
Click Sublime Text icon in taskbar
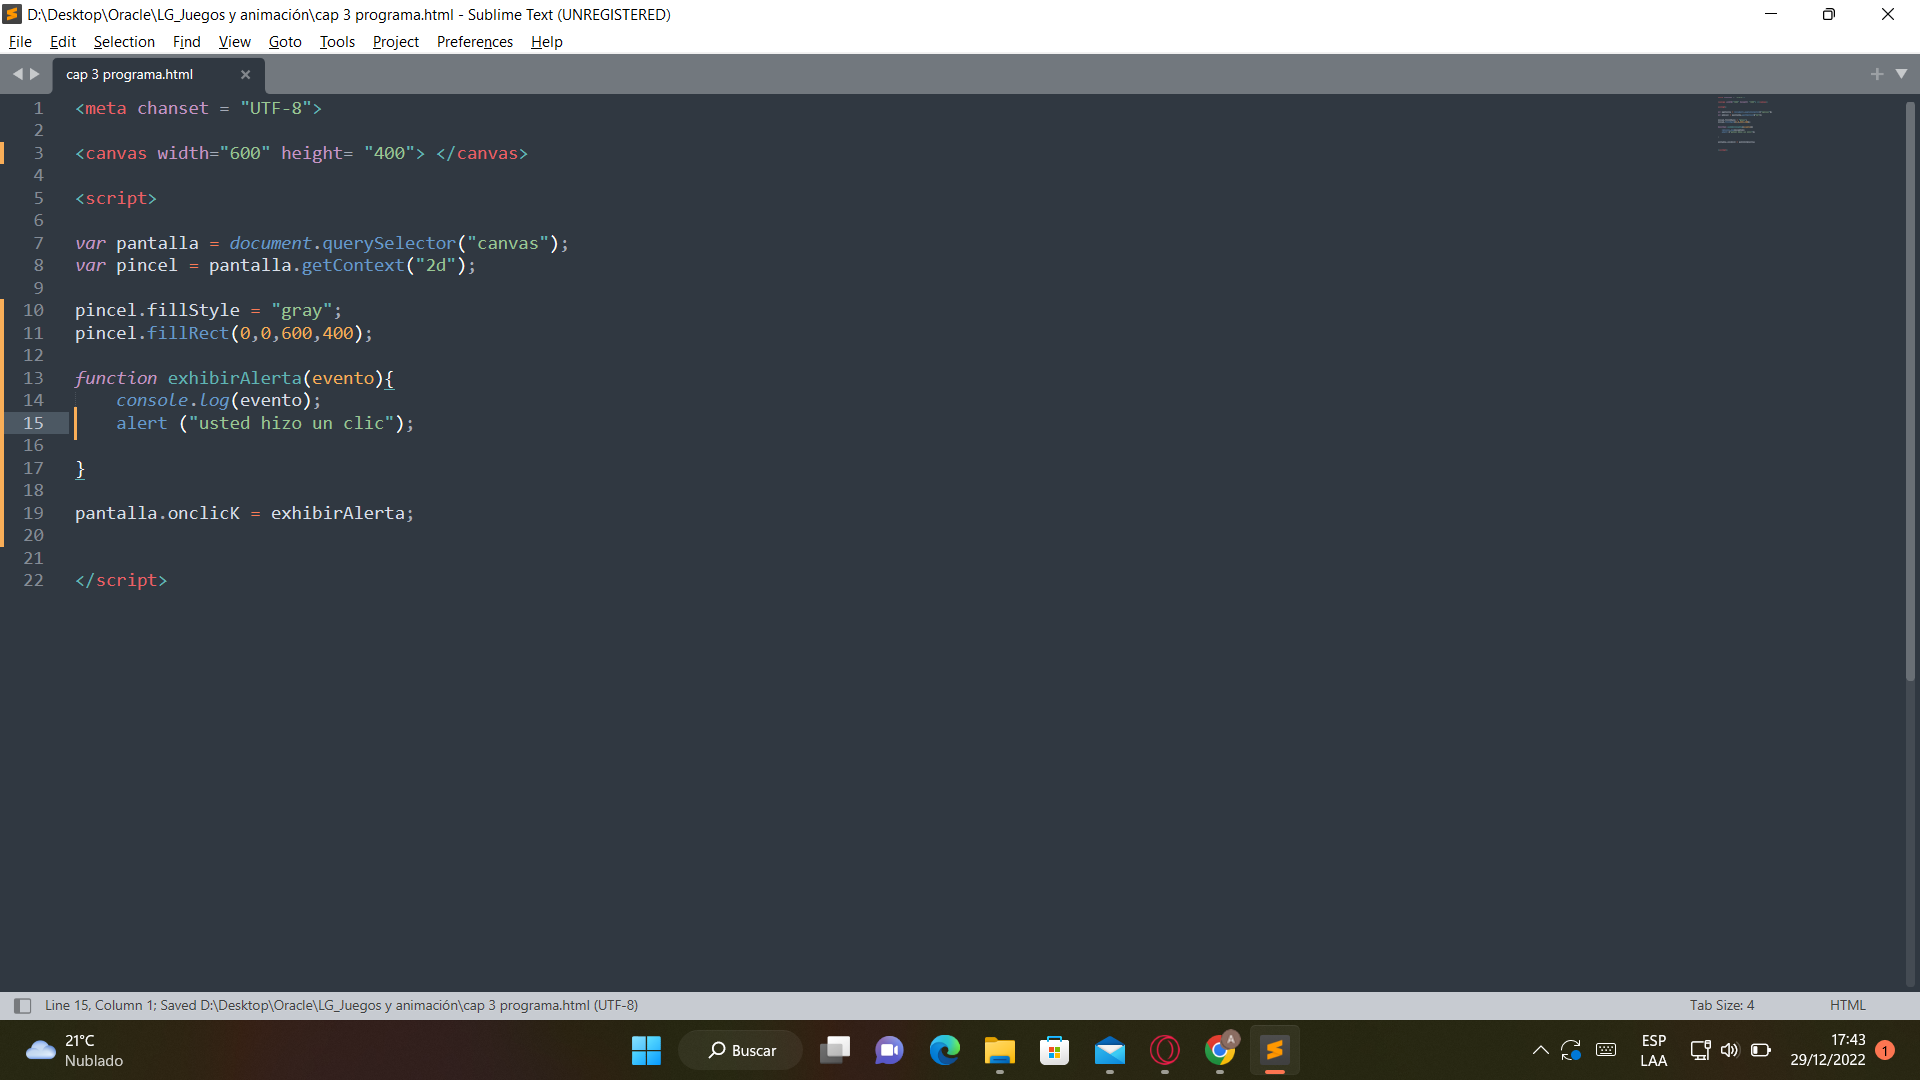click(x=1275, y=1050)
